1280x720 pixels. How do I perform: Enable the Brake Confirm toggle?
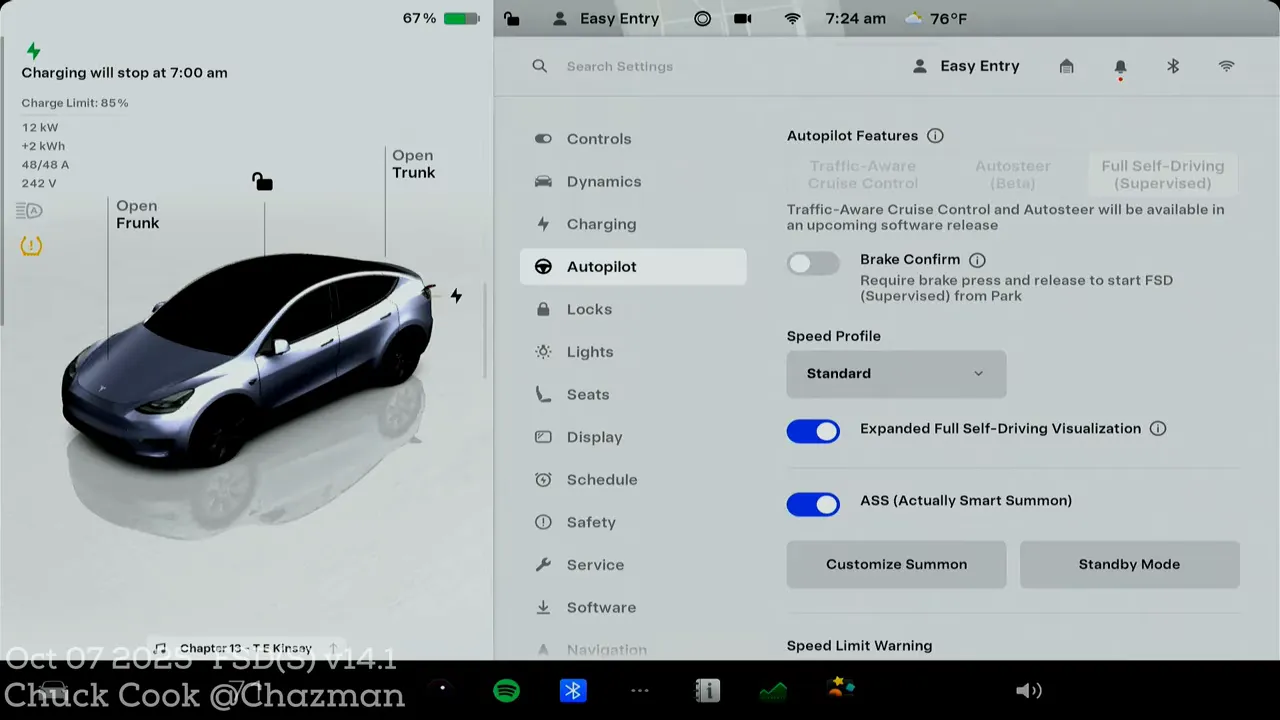(x=813, y=264)
